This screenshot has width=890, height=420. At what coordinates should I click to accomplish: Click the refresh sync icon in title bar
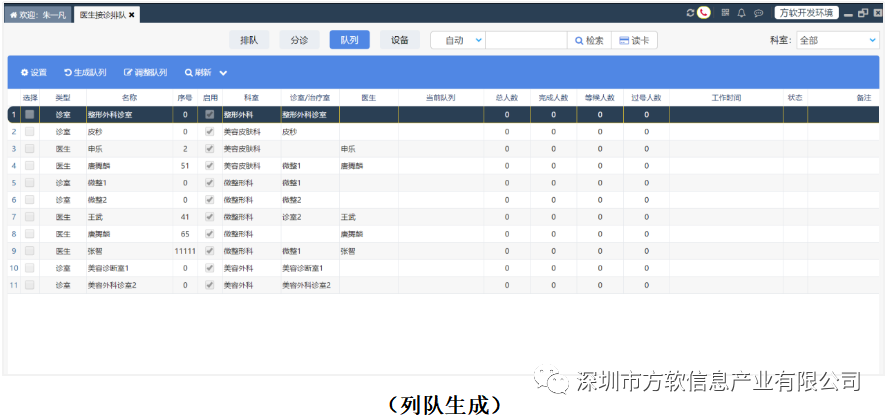point(690,13)
